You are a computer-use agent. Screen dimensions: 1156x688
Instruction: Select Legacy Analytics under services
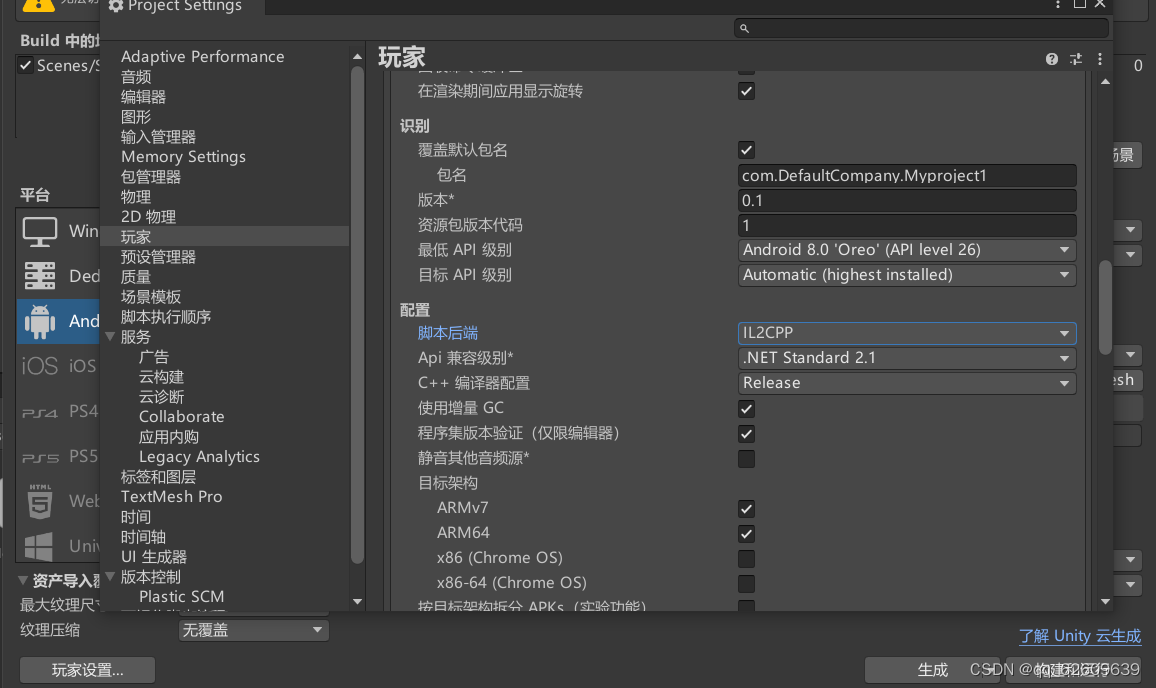[x=199, y=457]
